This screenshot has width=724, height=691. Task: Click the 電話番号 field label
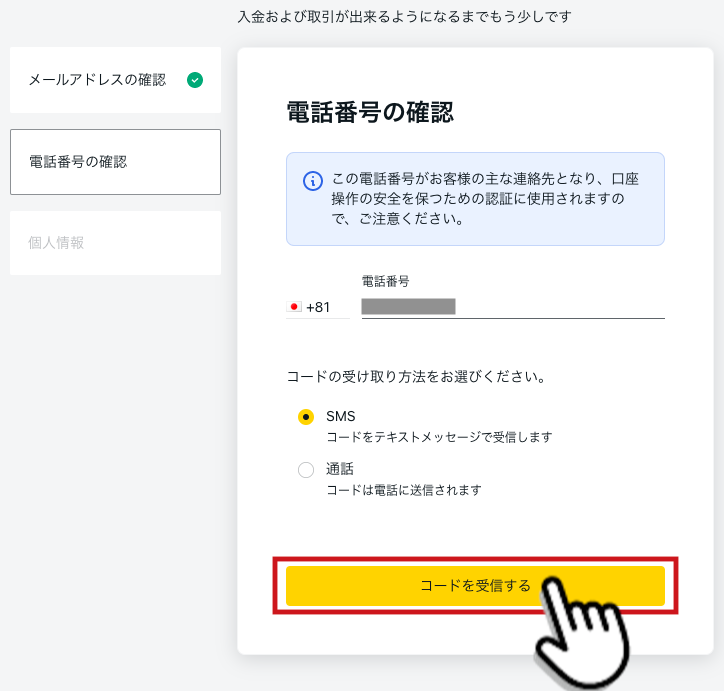386,281
